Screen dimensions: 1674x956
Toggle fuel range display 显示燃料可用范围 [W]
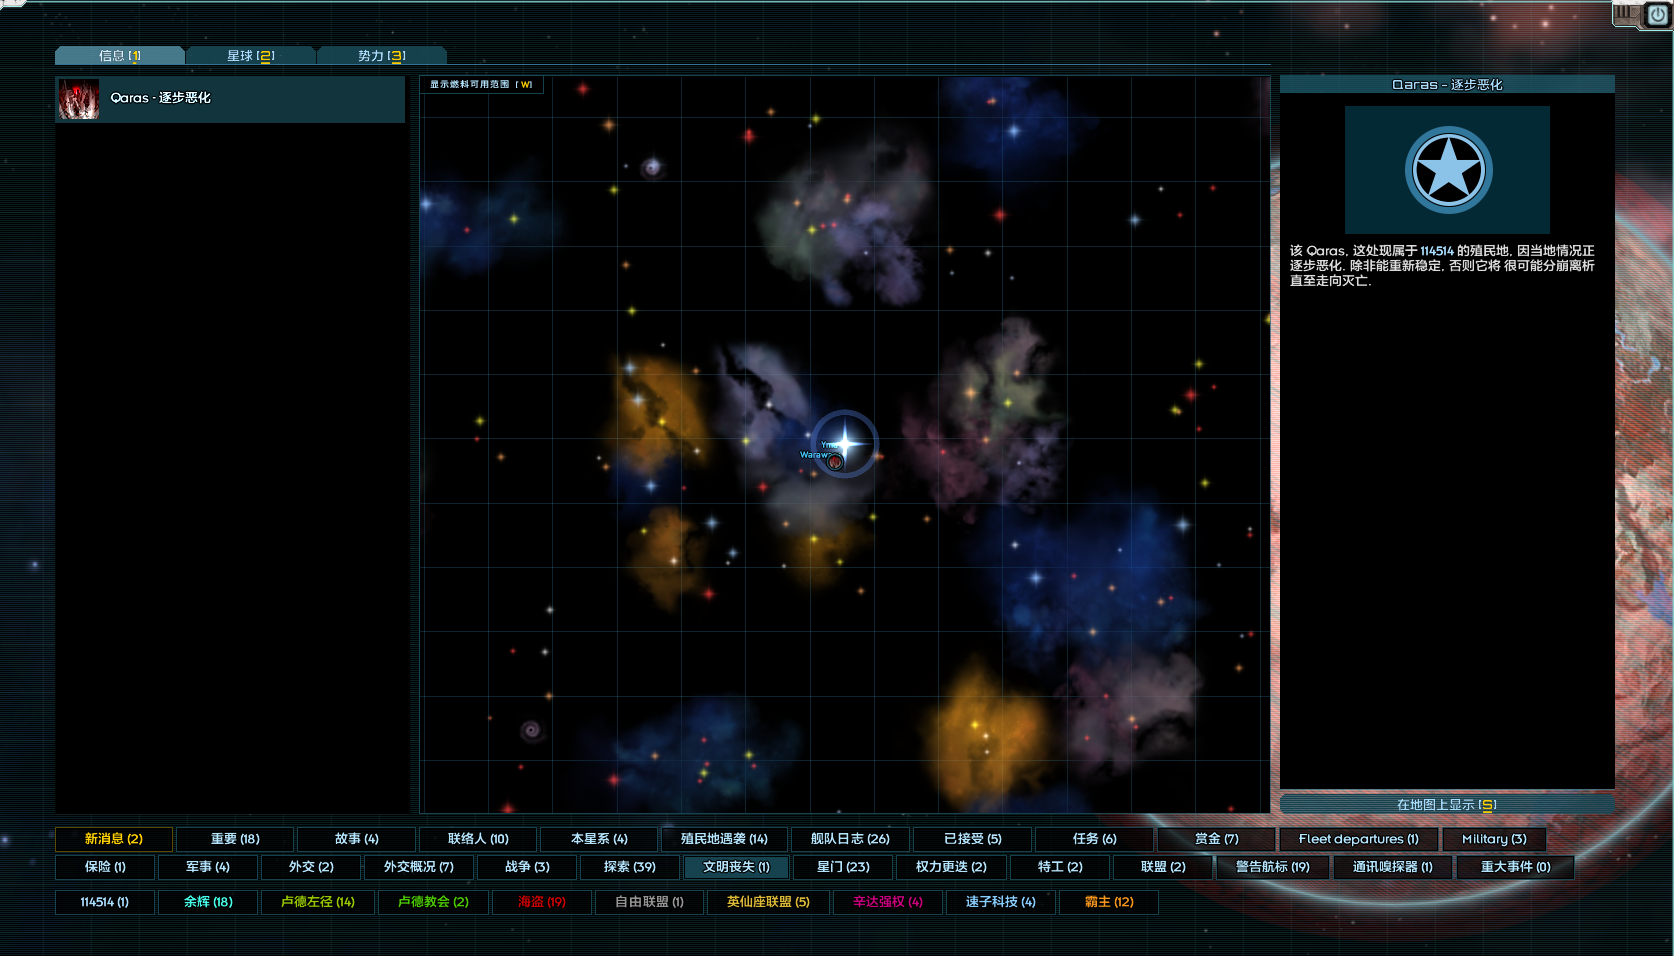481,85
